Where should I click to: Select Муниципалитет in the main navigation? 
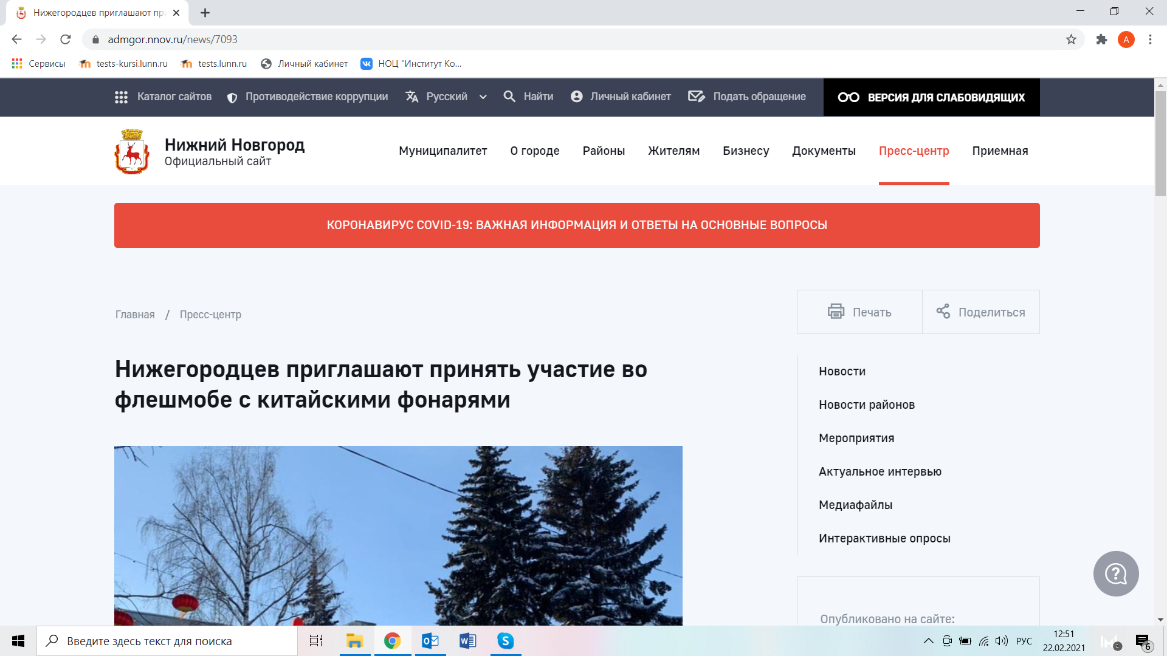[x=443, y=151]
